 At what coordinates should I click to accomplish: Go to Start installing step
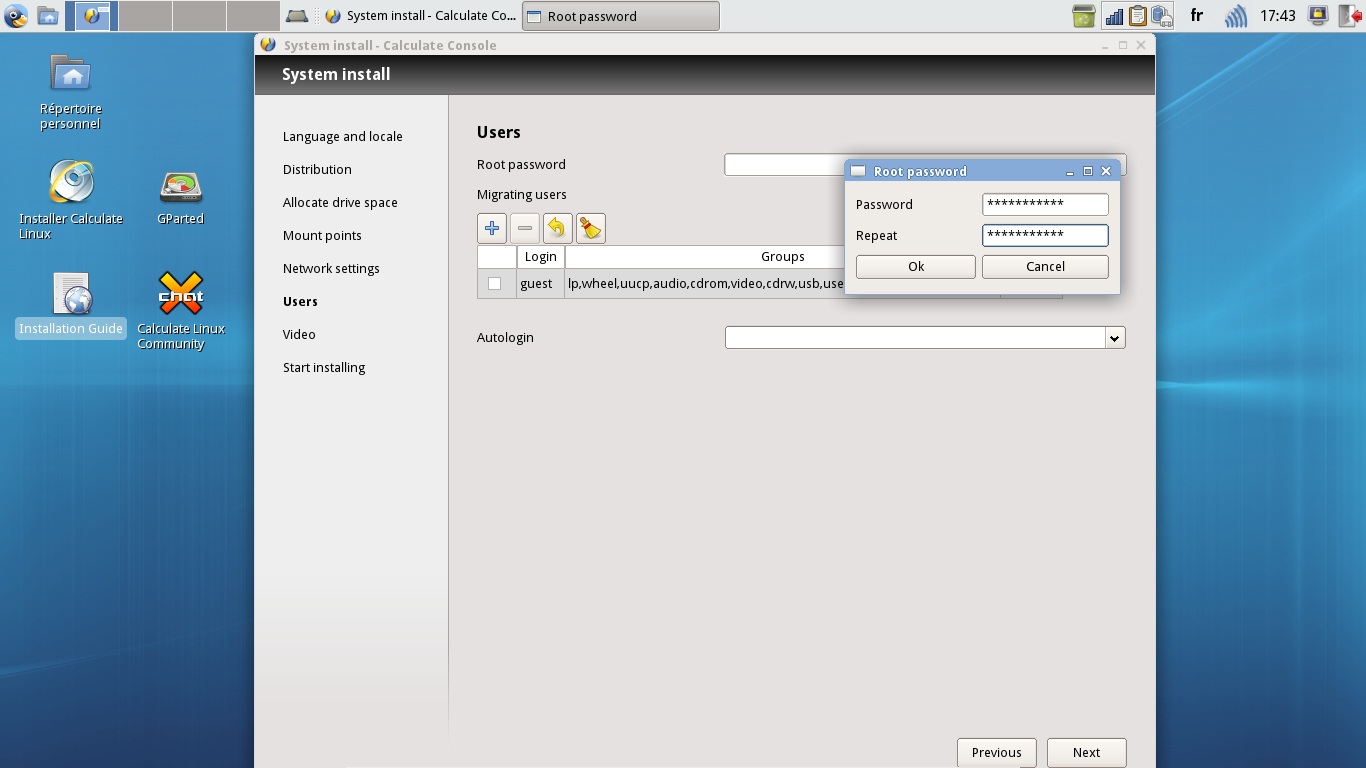(x=324, y=367)
